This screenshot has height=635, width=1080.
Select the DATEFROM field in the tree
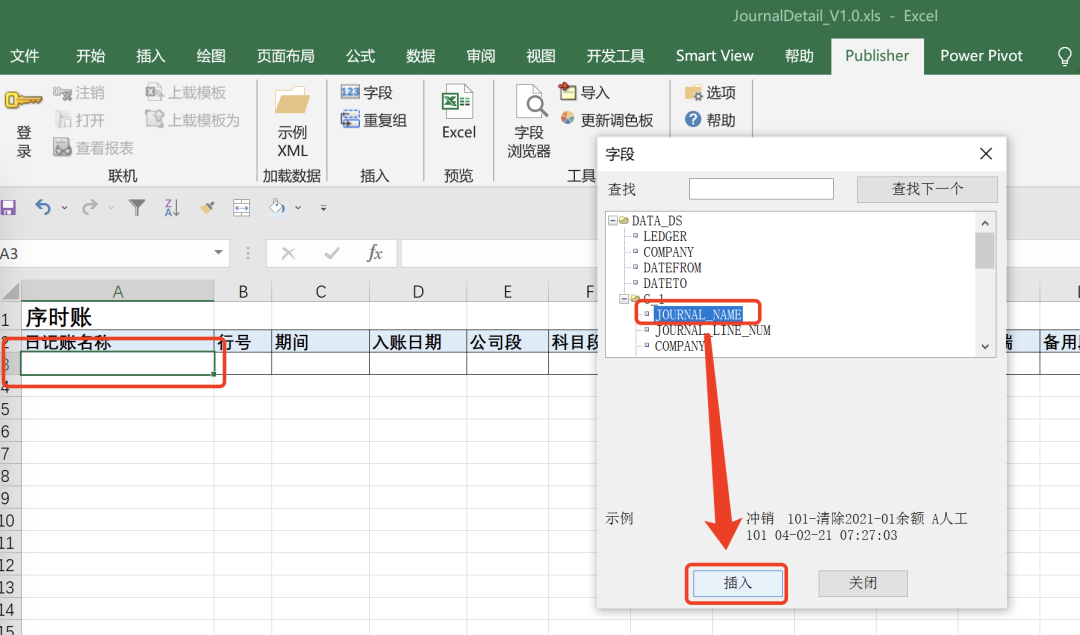pos(672,268)
